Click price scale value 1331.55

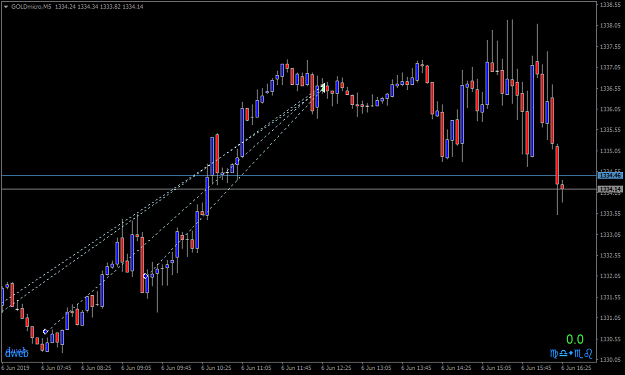(x=610, y=297)
